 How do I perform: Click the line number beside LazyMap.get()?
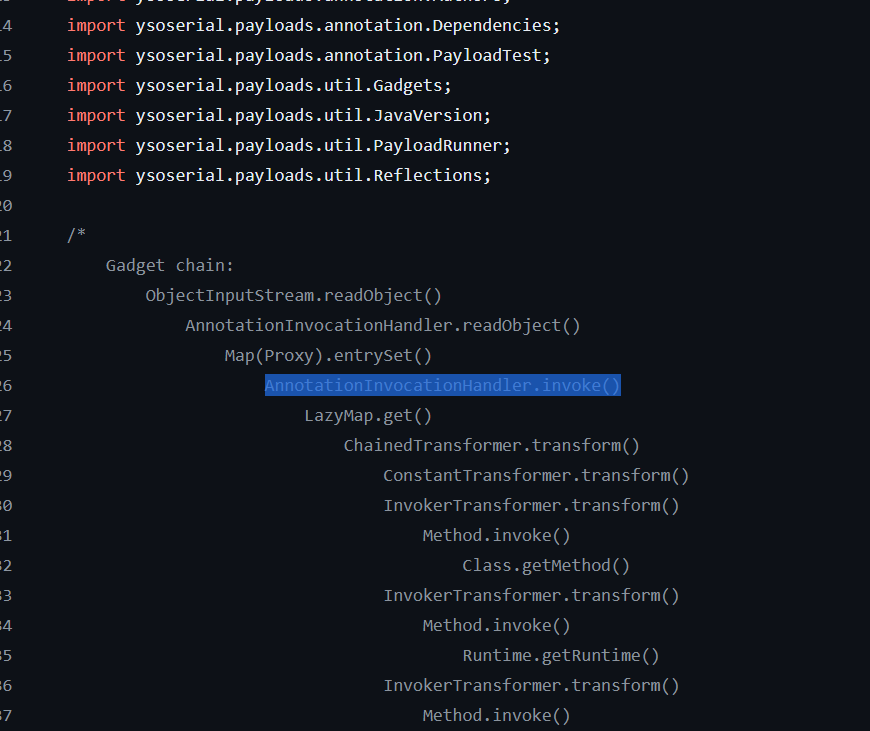click(x=5, y=416)
